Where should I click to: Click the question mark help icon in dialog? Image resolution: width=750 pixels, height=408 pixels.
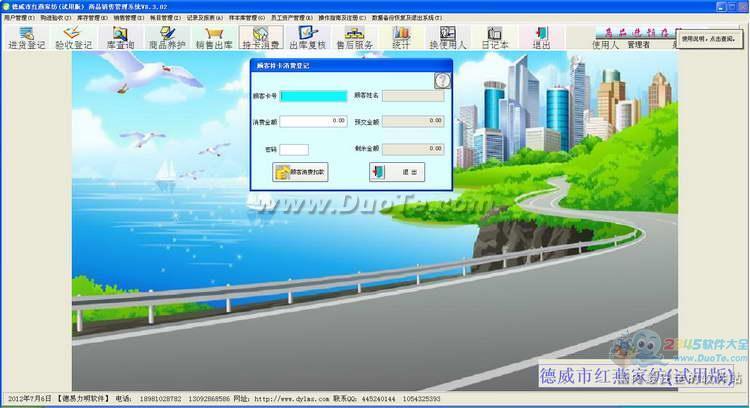442,81
